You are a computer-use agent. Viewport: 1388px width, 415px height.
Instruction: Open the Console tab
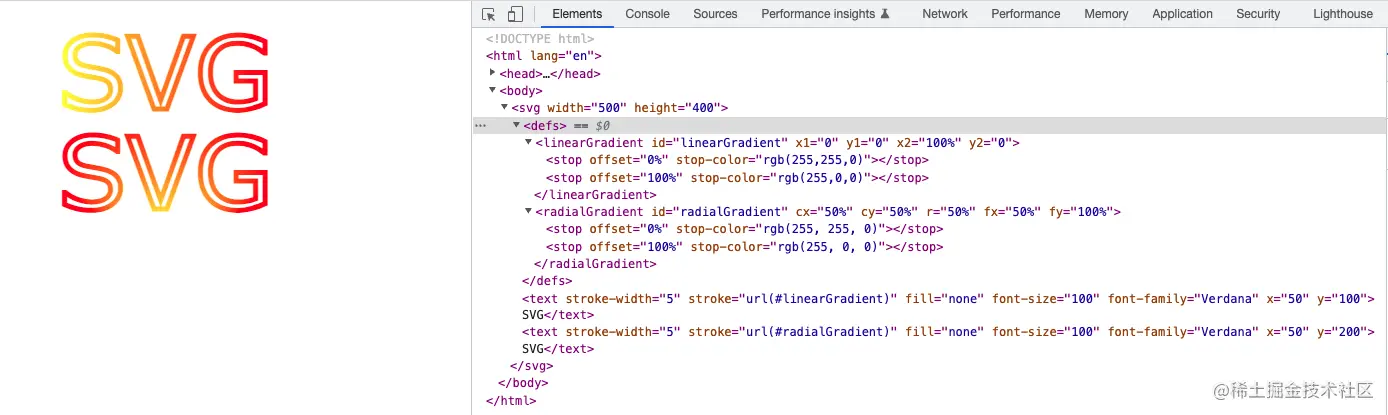[x=647, y=14]
